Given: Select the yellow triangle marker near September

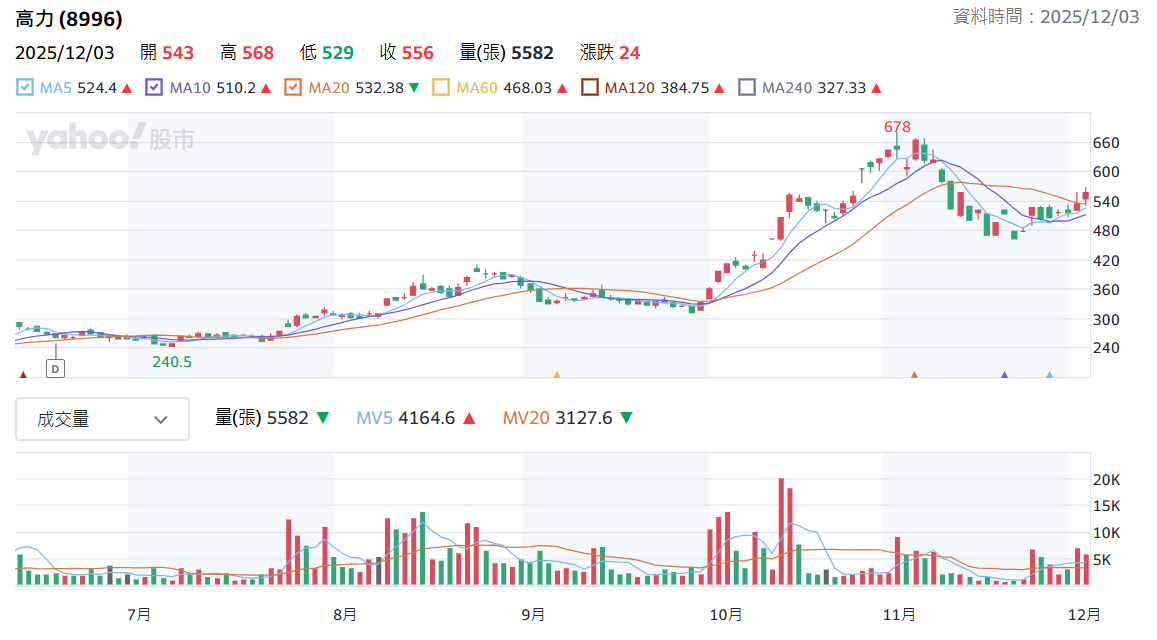Looking at the screenshot, I should tap(557, 375).
